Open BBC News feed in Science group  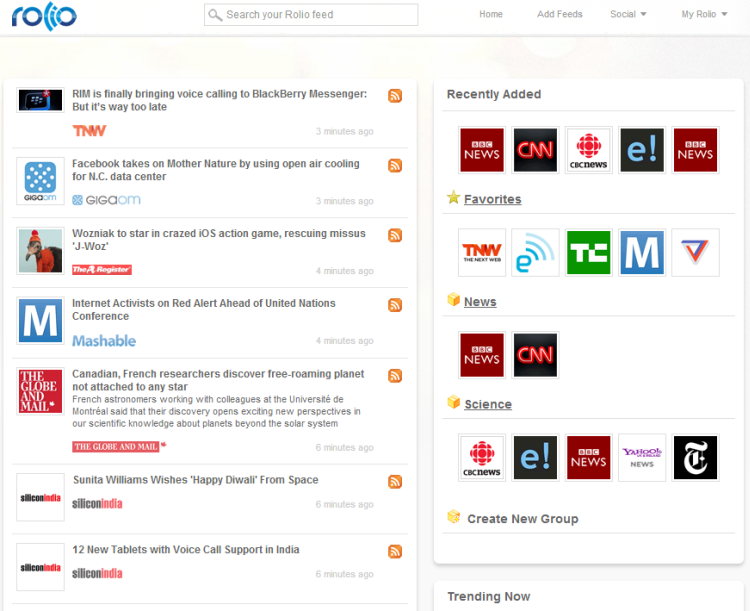pos(588,457)
